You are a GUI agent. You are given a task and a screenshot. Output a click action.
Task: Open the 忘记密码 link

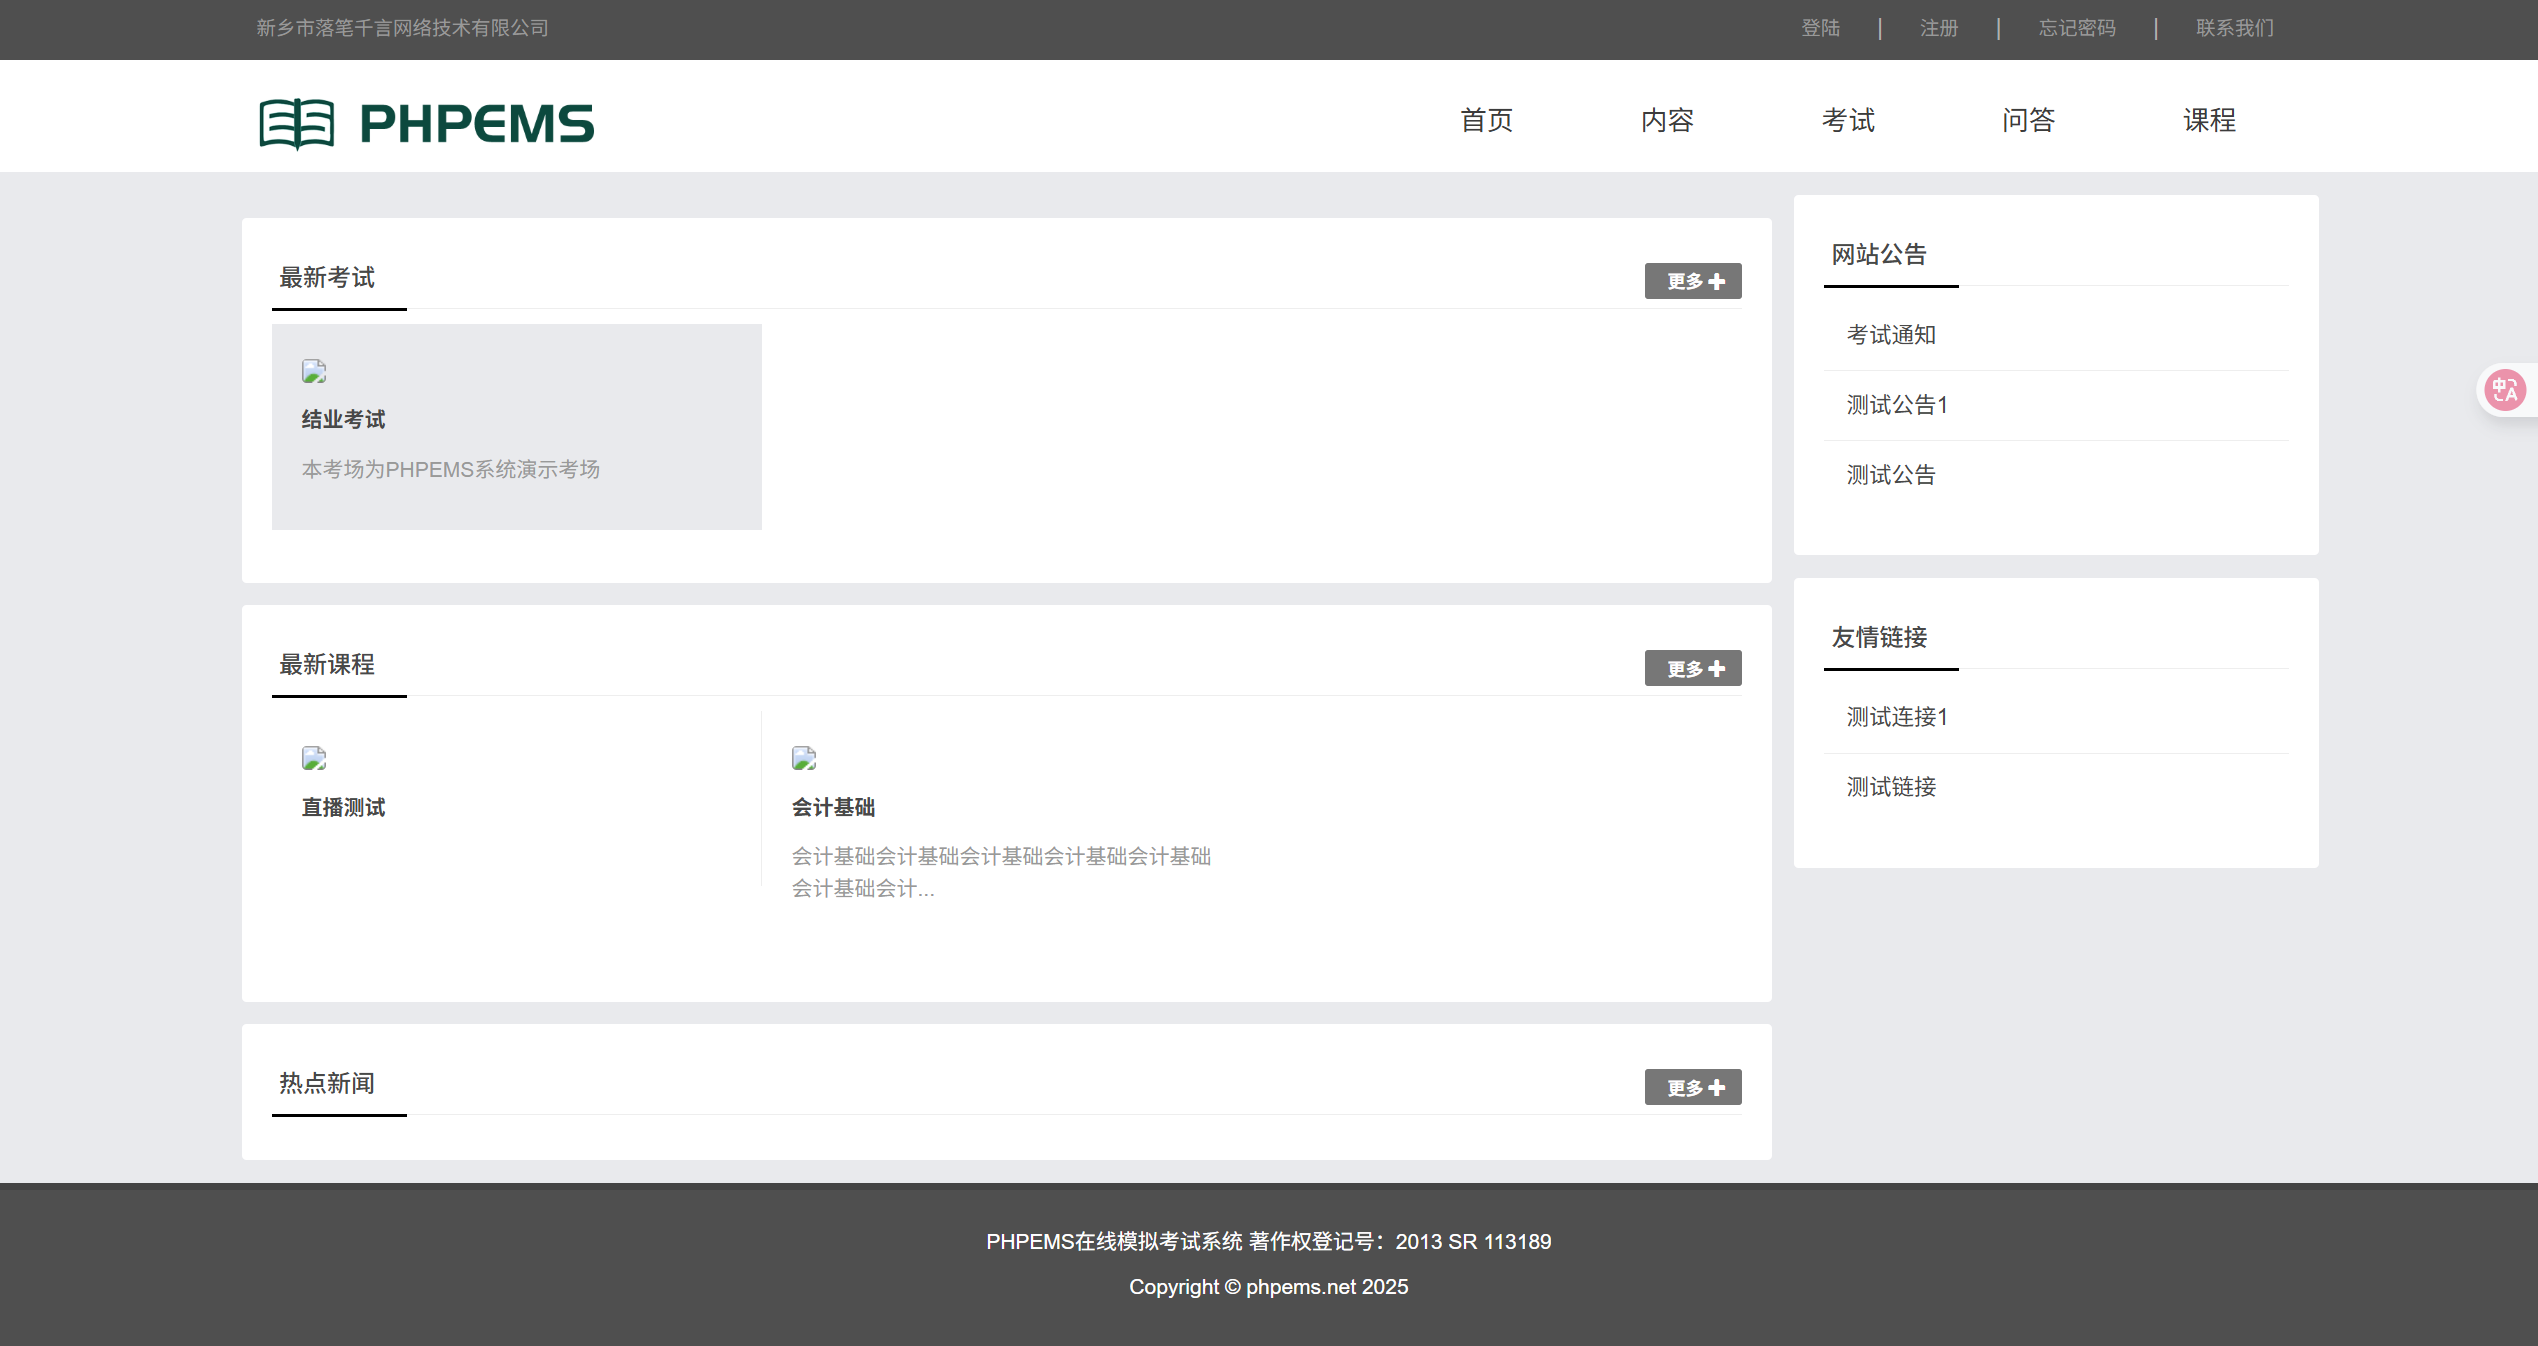point(2077,28)
